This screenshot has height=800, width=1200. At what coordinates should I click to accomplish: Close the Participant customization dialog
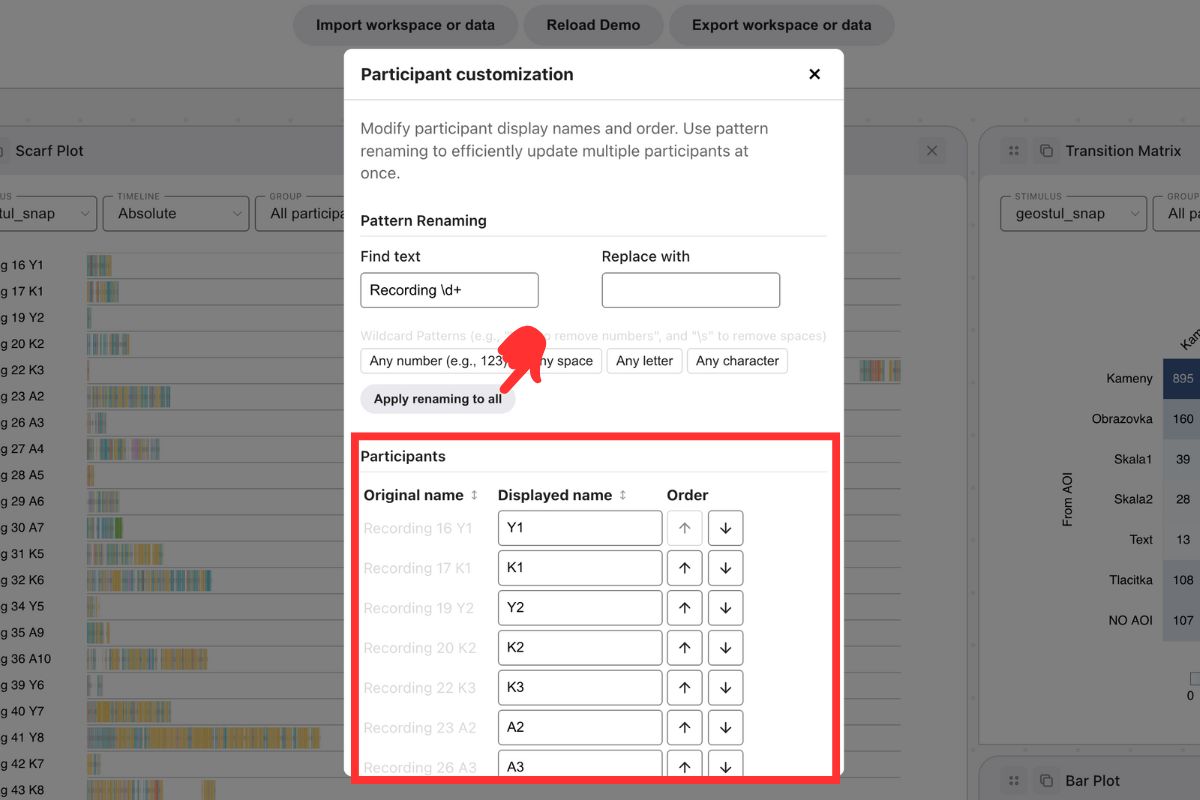tap(814, 74)
